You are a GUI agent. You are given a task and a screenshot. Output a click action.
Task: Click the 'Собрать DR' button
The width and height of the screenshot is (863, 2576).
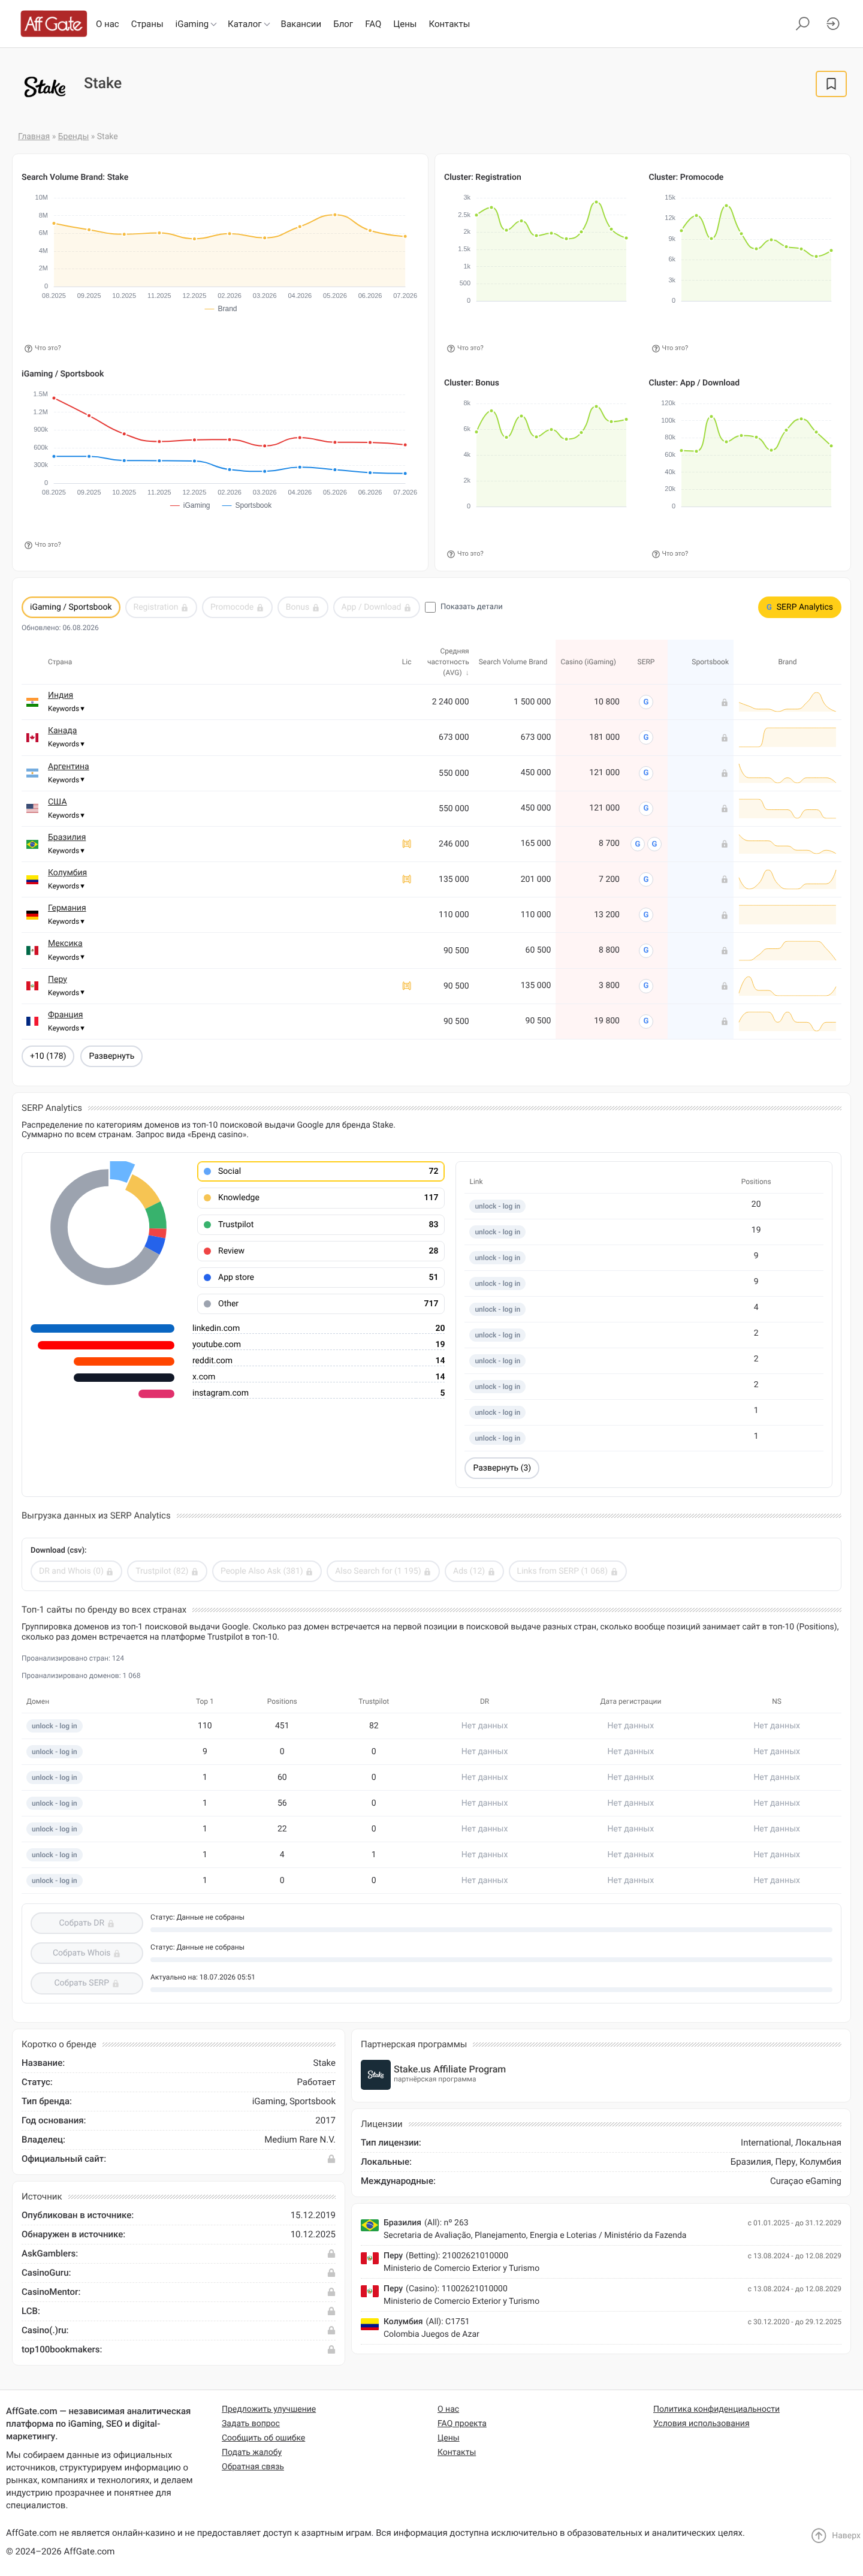86,1923
